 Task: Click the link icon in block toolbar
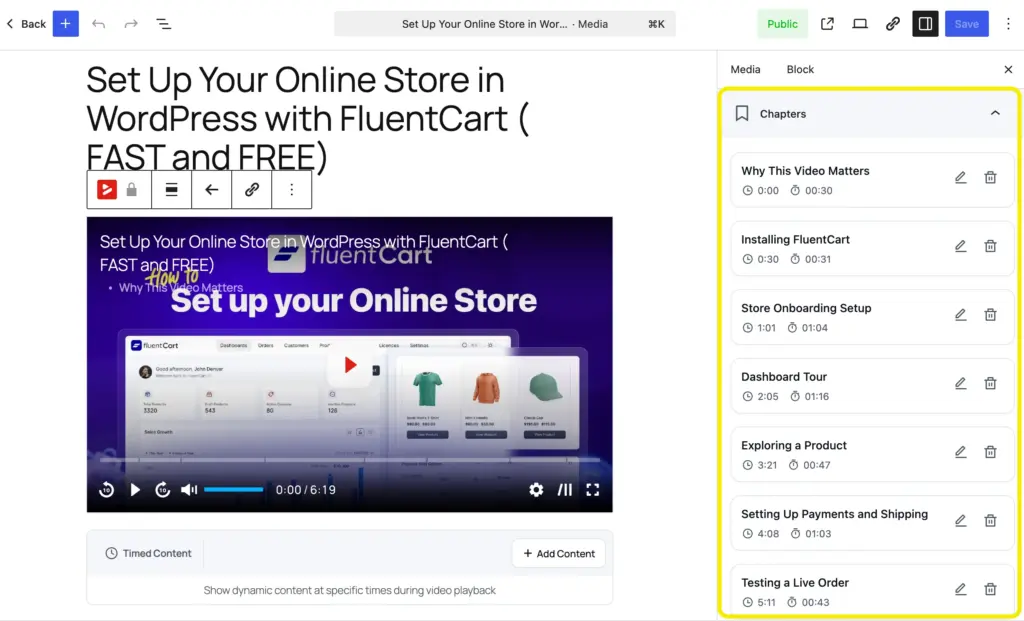pyautogui.click(x=251, y=189)
